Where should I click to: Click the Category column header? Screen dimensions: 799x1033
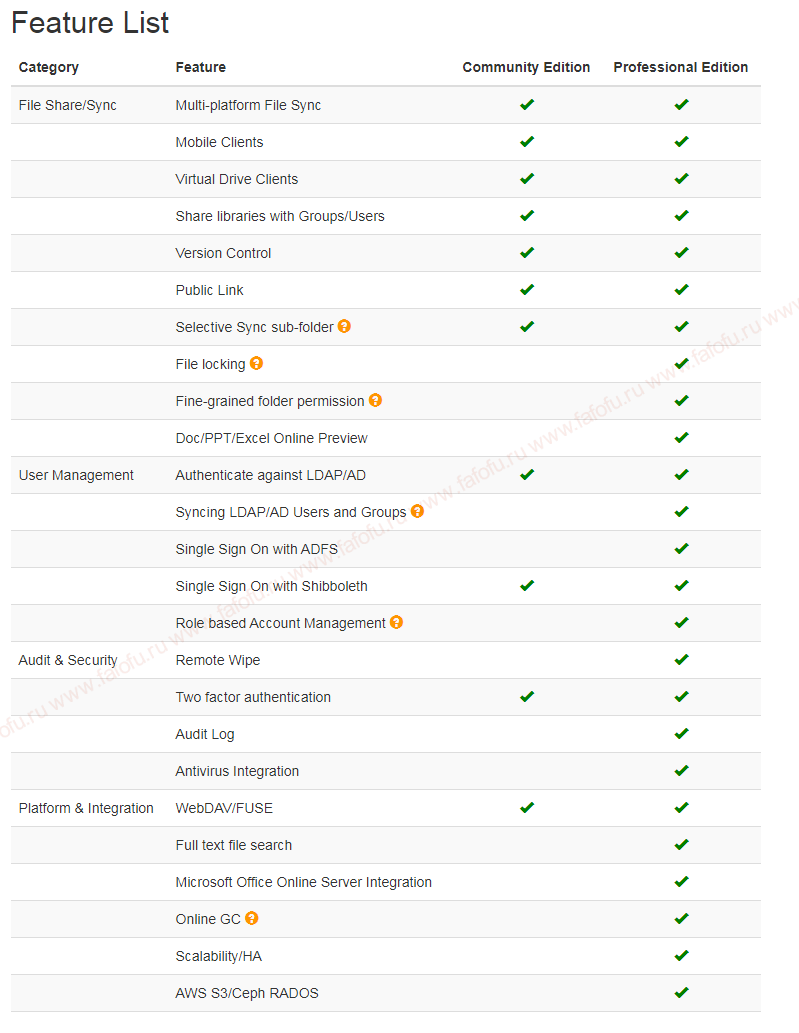[49, 67]
